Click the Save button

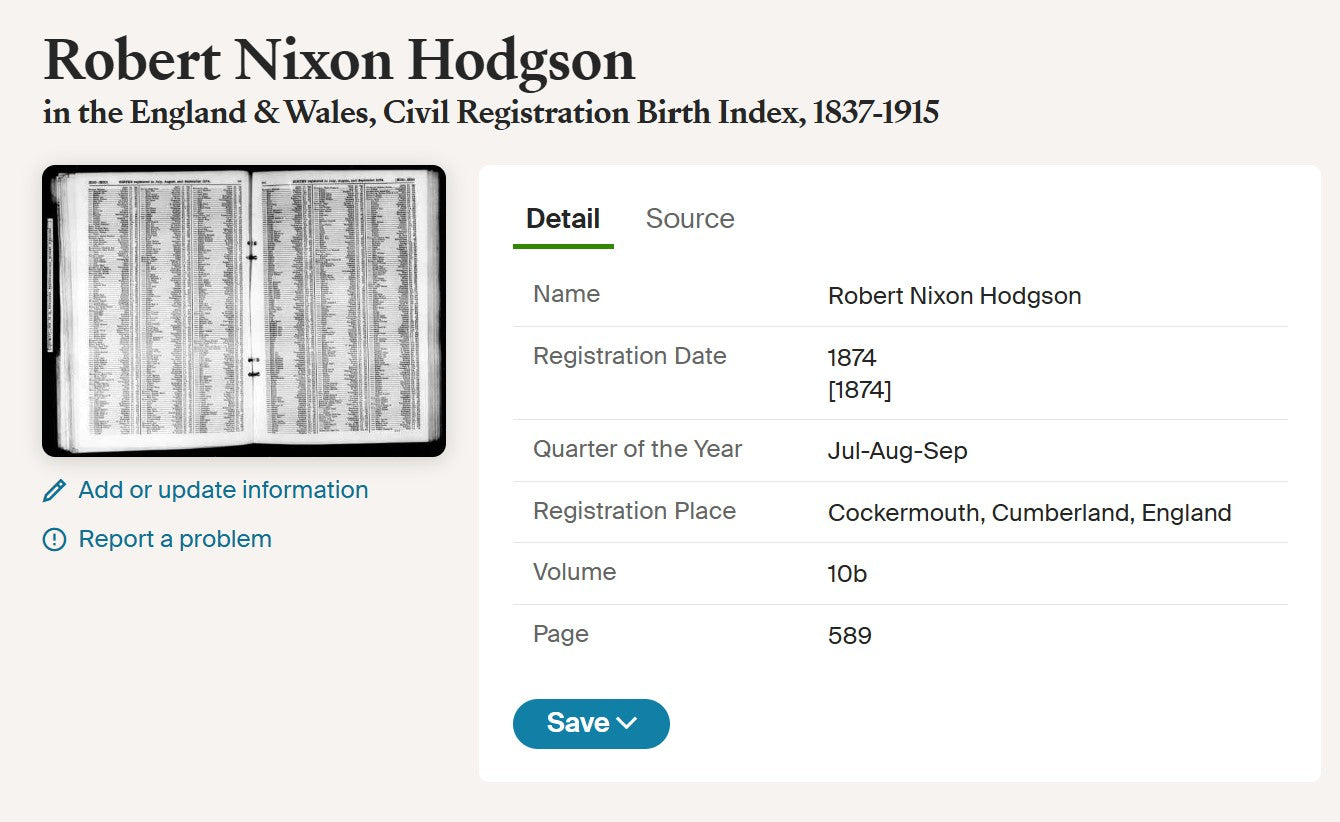(x=580, y=722)
